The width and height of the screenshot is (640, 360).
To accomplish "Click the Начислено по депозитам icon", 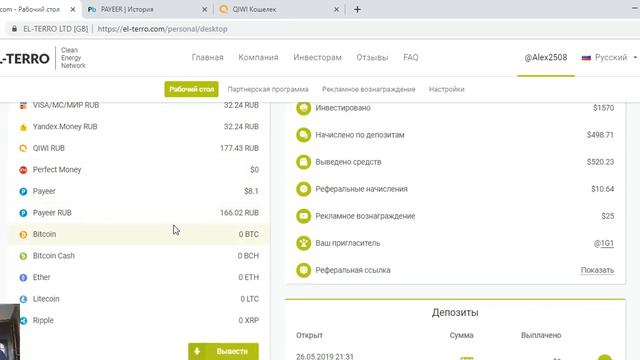I will 303,135.
